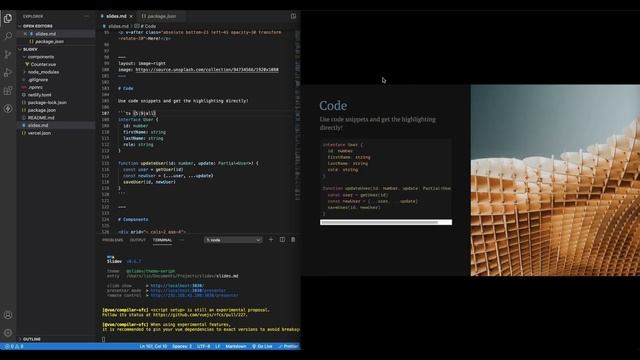Viewport: 640px width, 360px height.
Task: Select slides.md in SLIDEV file tree
Action: (38, 125)
